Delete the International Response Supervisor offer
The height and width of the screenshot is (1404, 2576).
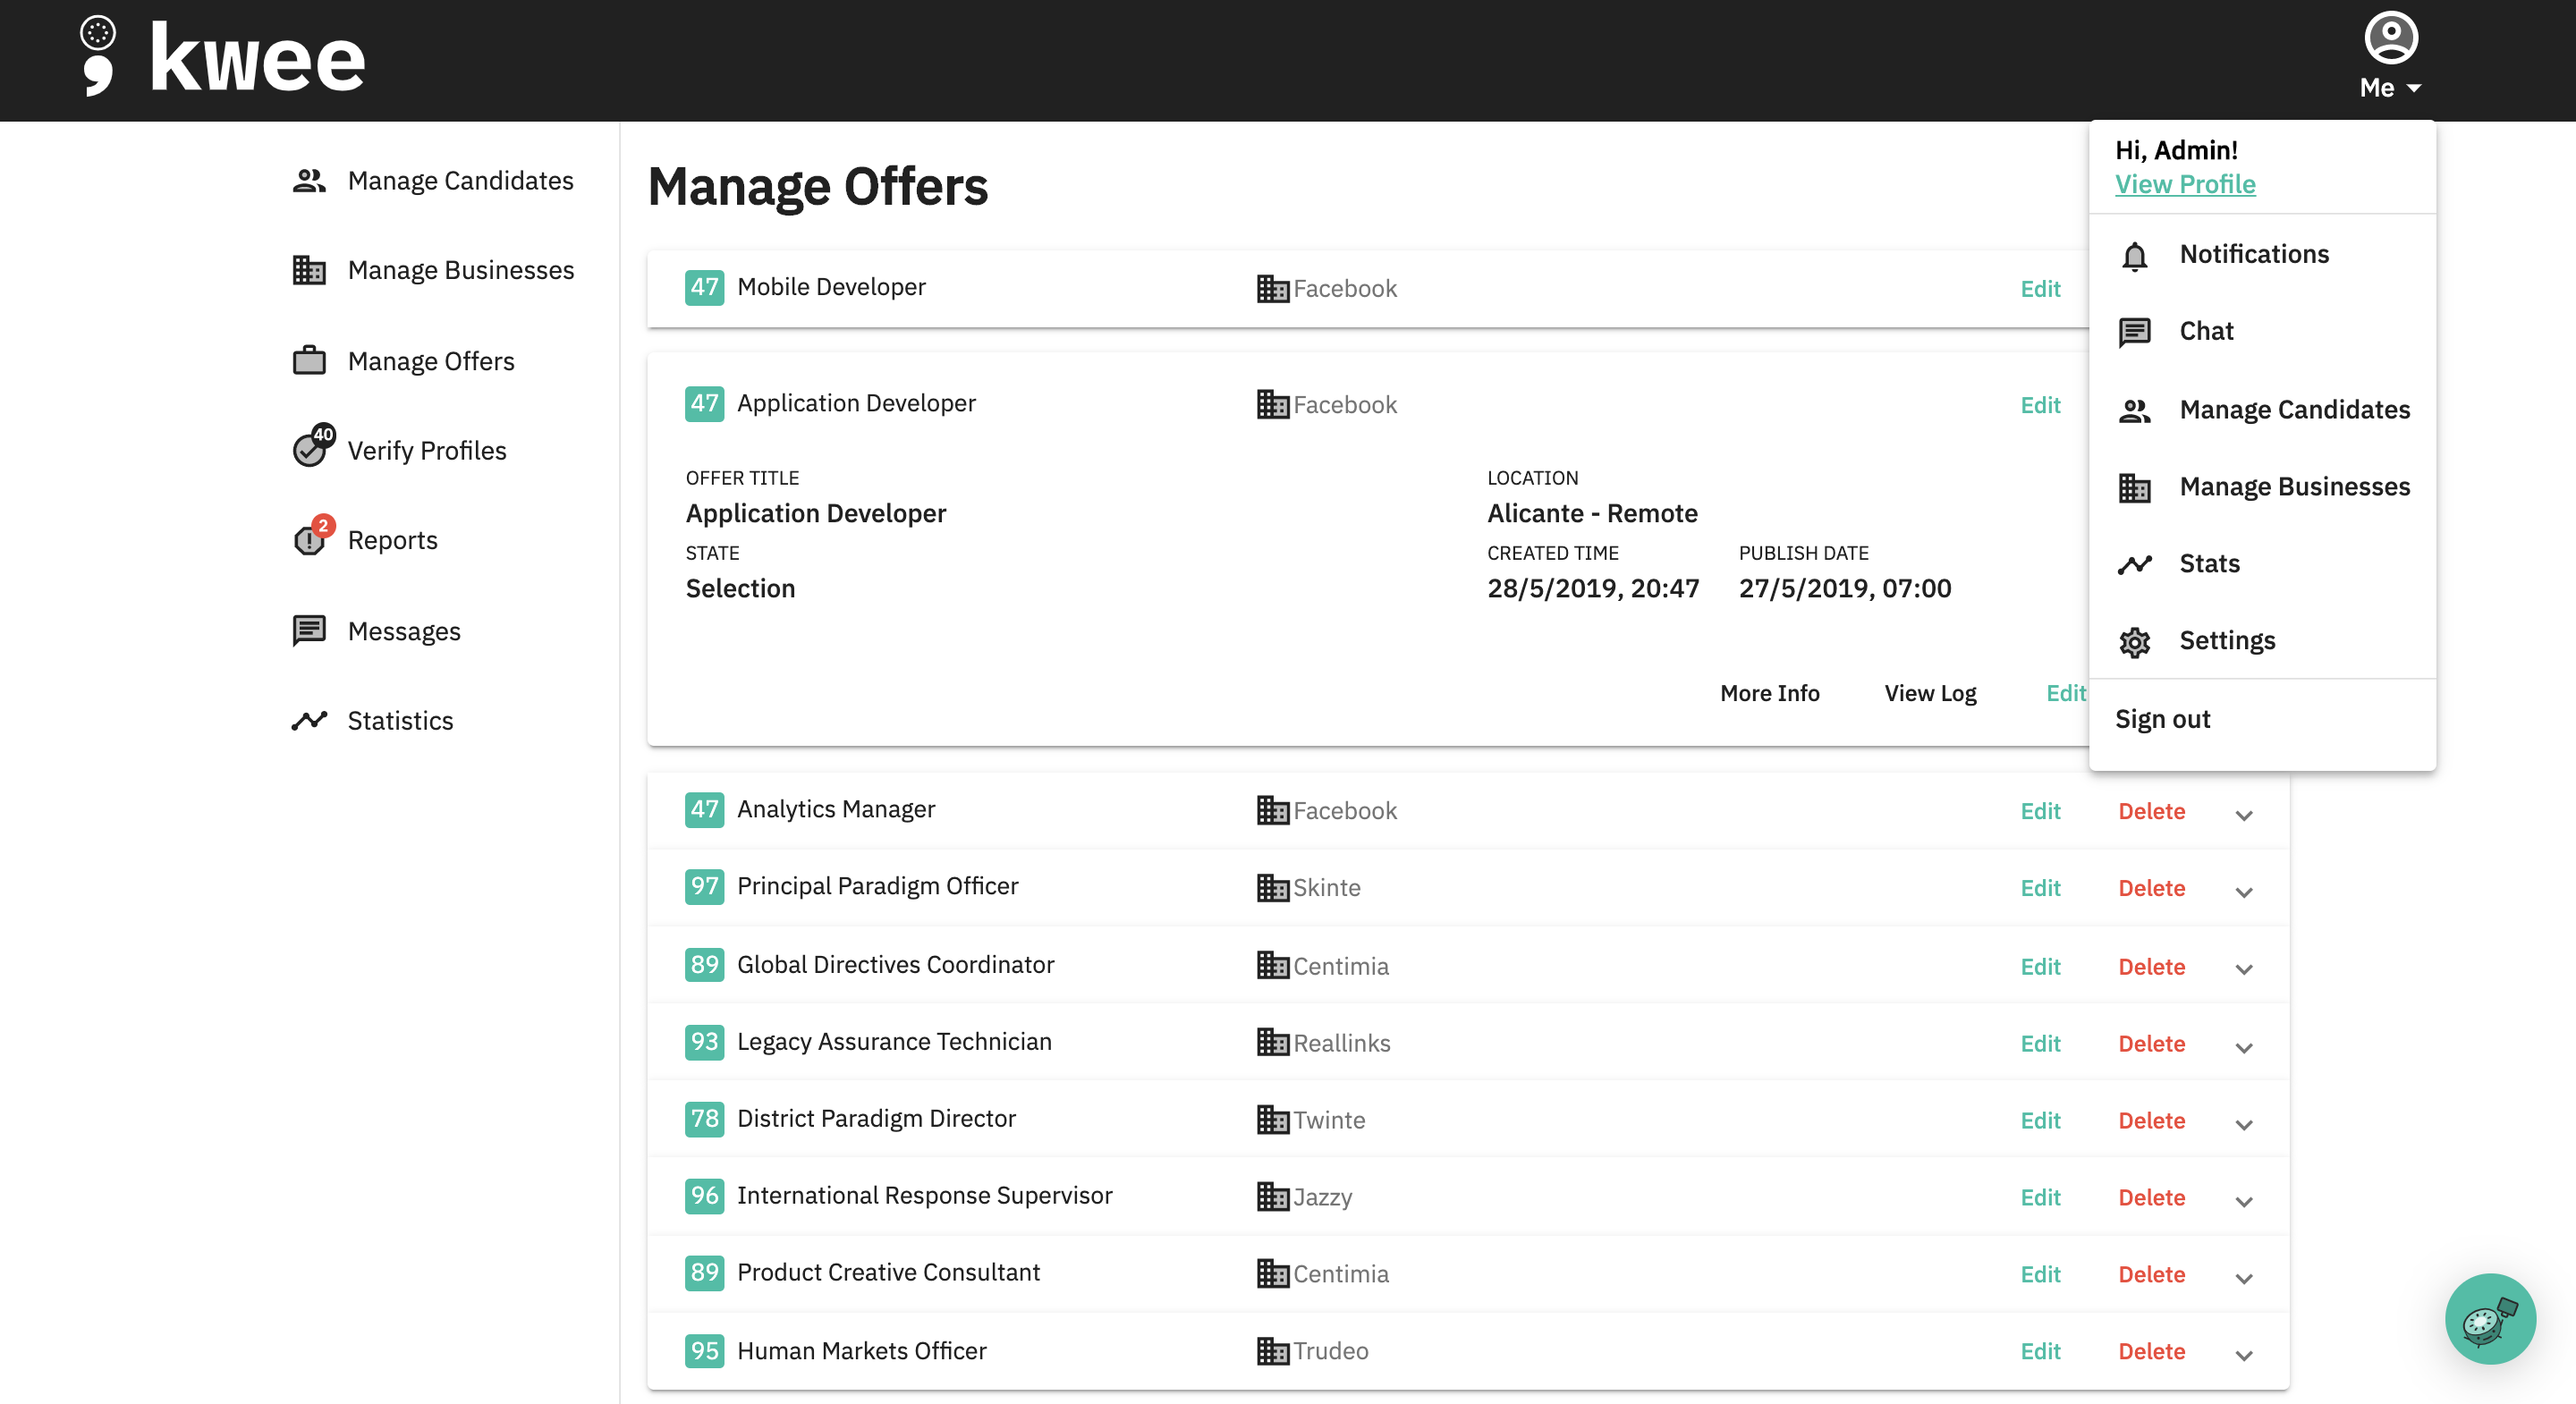(2151, 1197)
